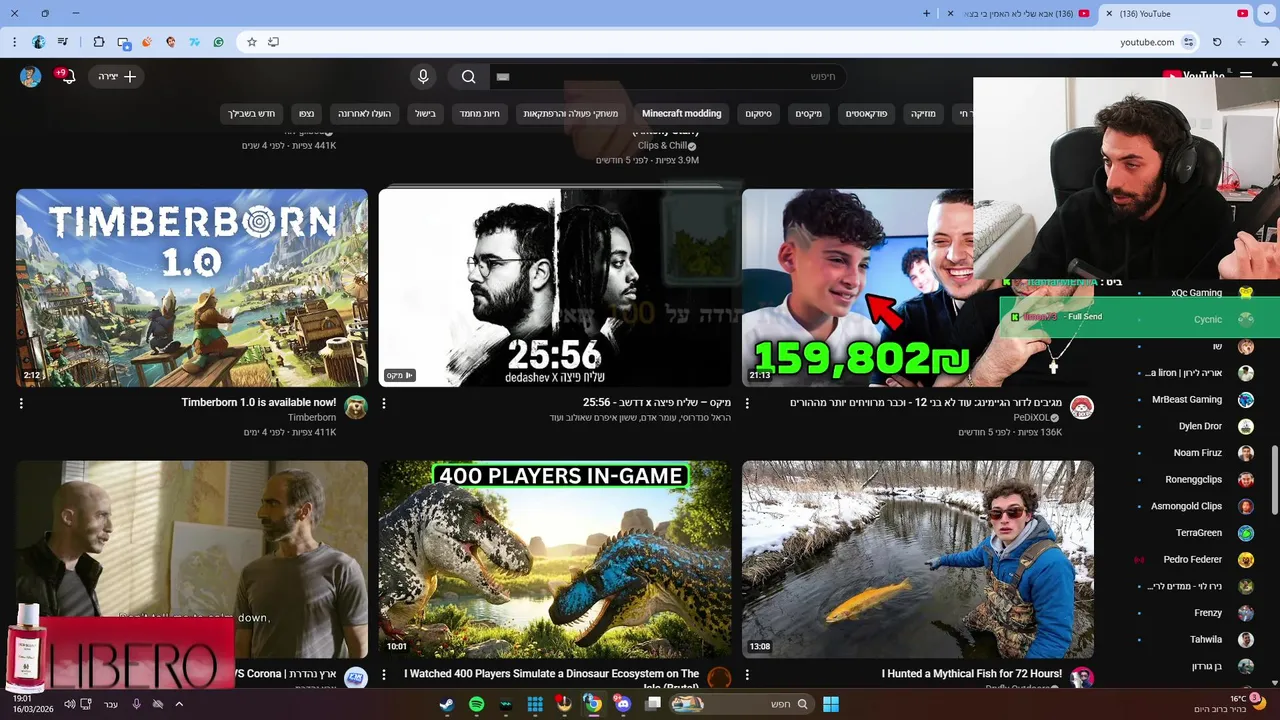Open the Google Chrome taskbar icon

(593, 704)
